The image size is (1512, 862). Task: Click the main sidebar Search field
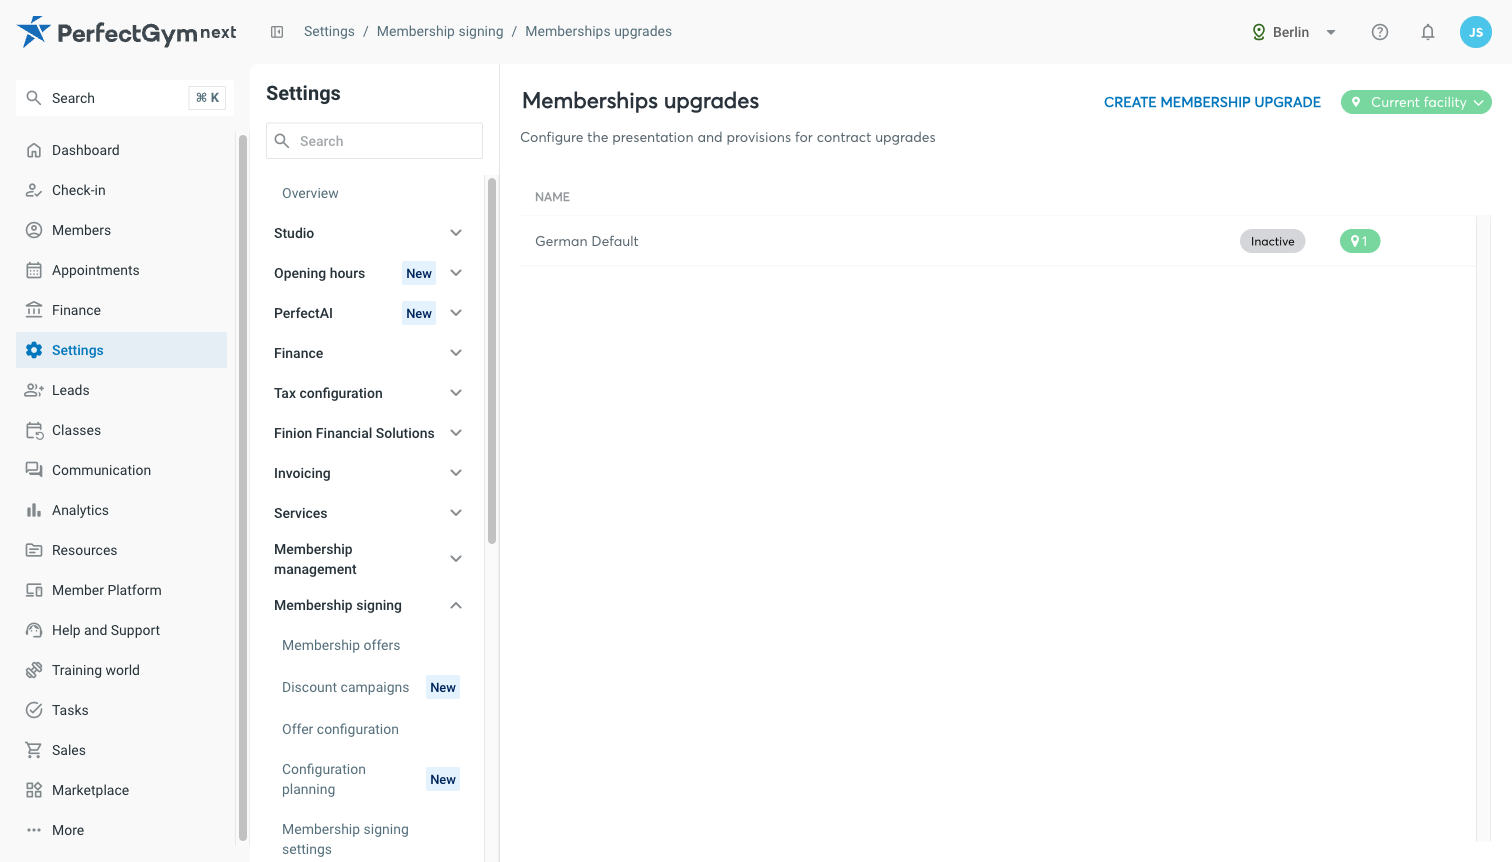point(125,98)
